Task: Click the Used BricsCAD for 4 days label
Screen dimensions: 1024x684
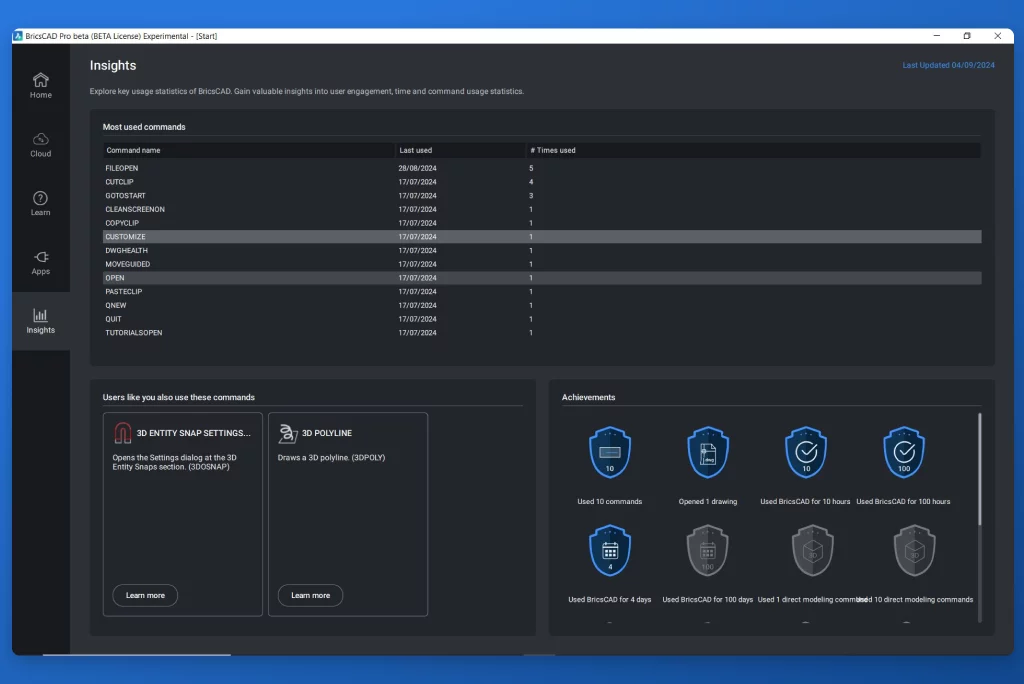Action: [x=609, y=600]
